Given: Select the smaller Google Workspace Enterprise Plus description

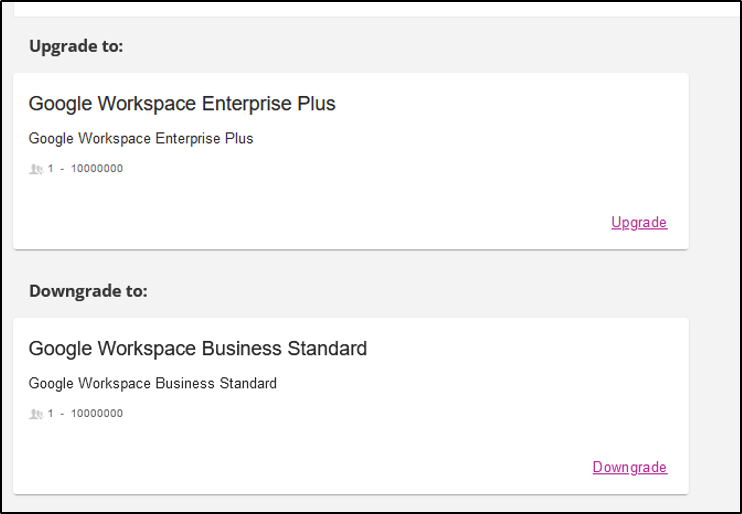Looking at the screenshot, I should pyautogui.click(x=141, y=139).
